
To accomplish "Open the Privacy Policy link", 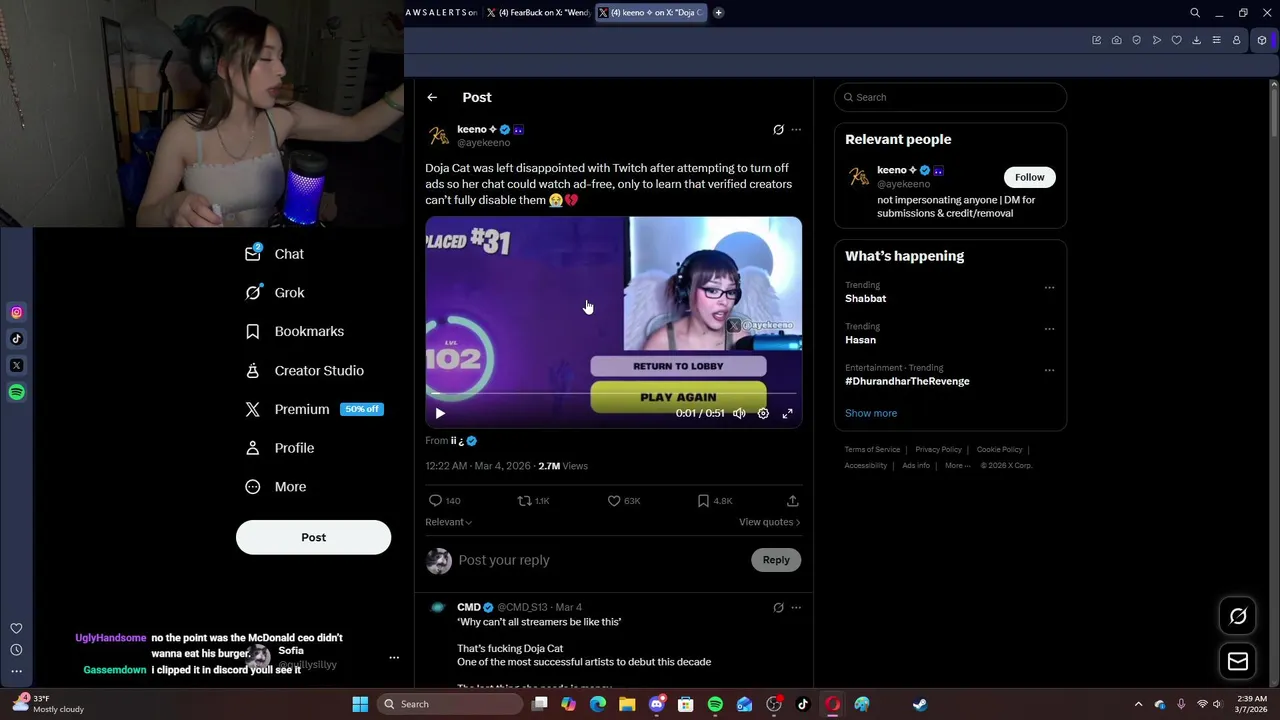I will 938,449.
